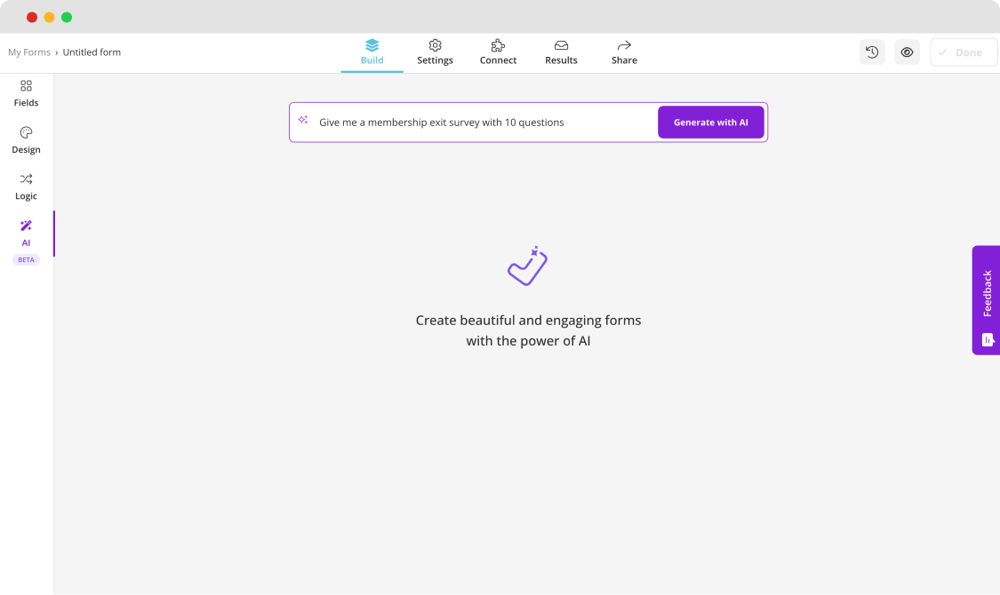The width and height of the screenshot is (1000, 595).
Task: Select the AI sidebar icon
Action: point(25,228)
